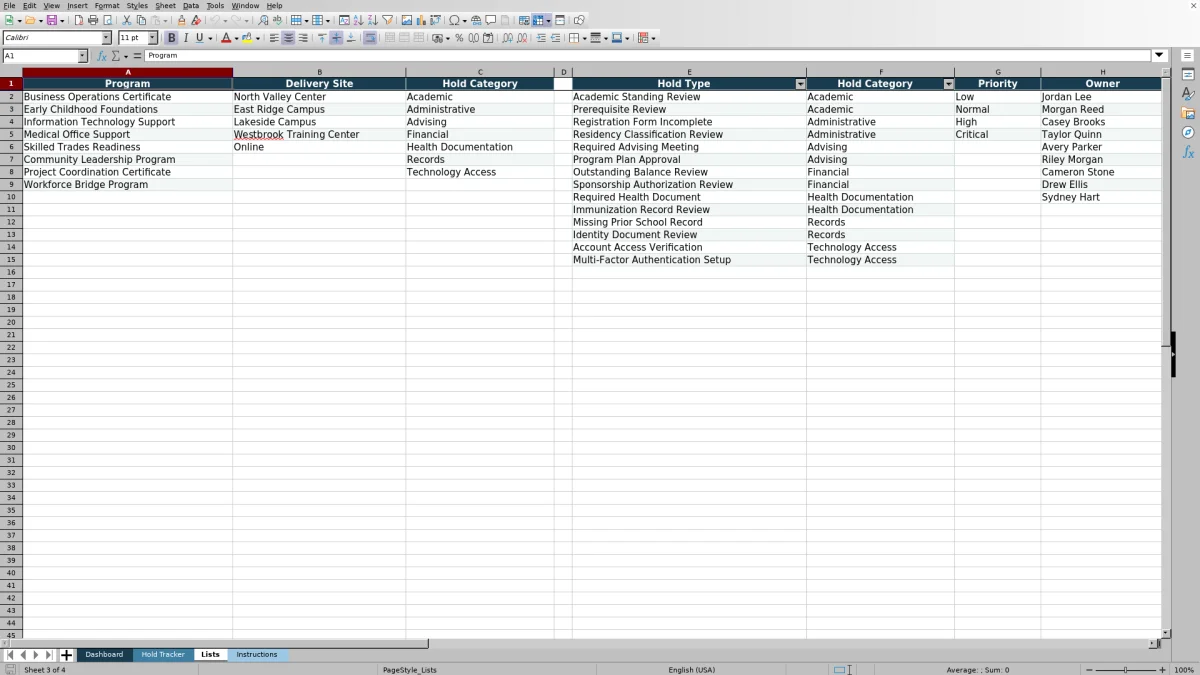1200x675 pixels.
Task: Open the 11 pt font size dropdown
Action: [x=153, y=38]
